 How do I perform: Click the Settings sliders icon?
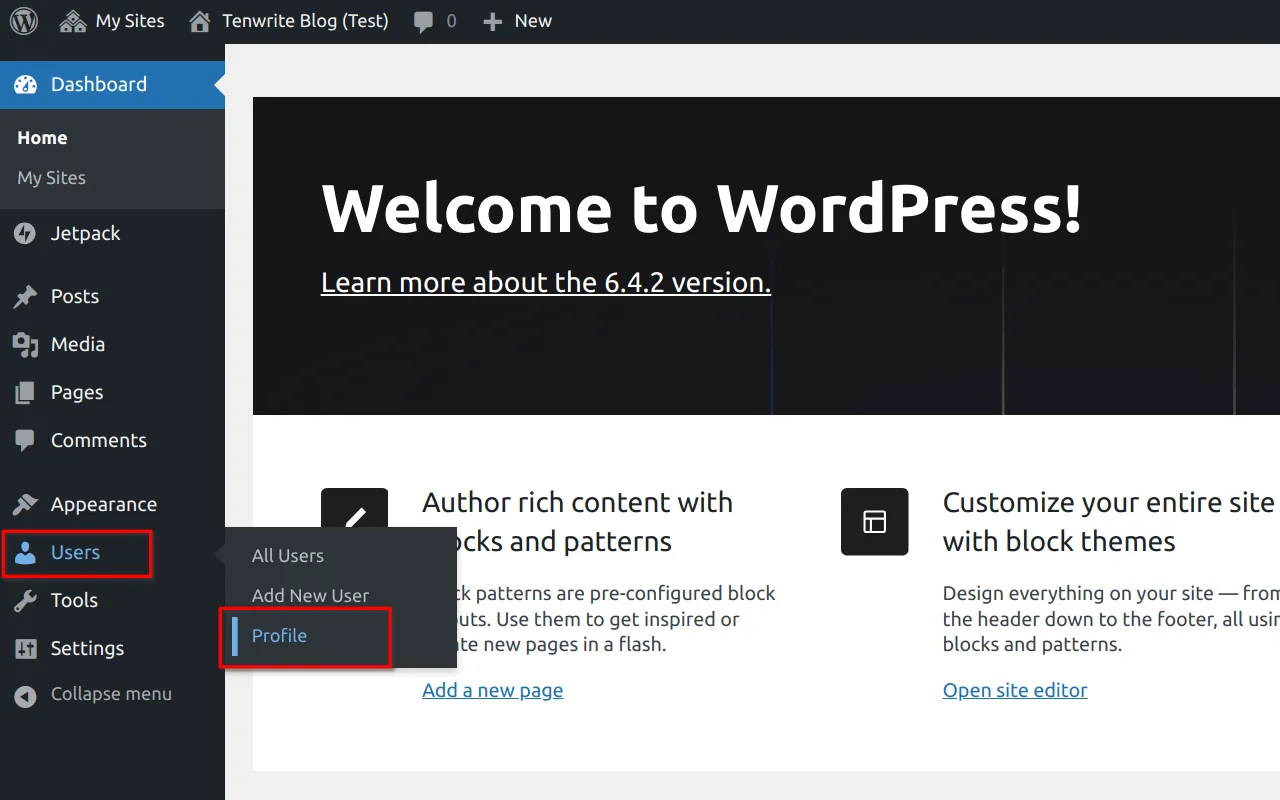(25, 649)
